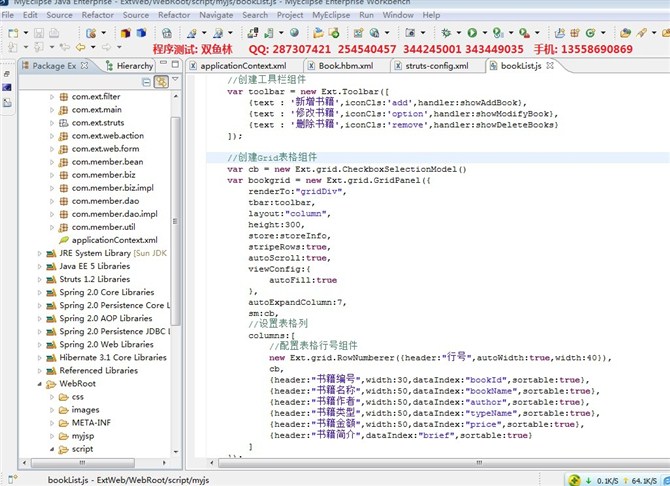Image resolution: width=670 pixels, height=486 pixels.
Task: Collapse the script folder
Action: tap(52, 449)
